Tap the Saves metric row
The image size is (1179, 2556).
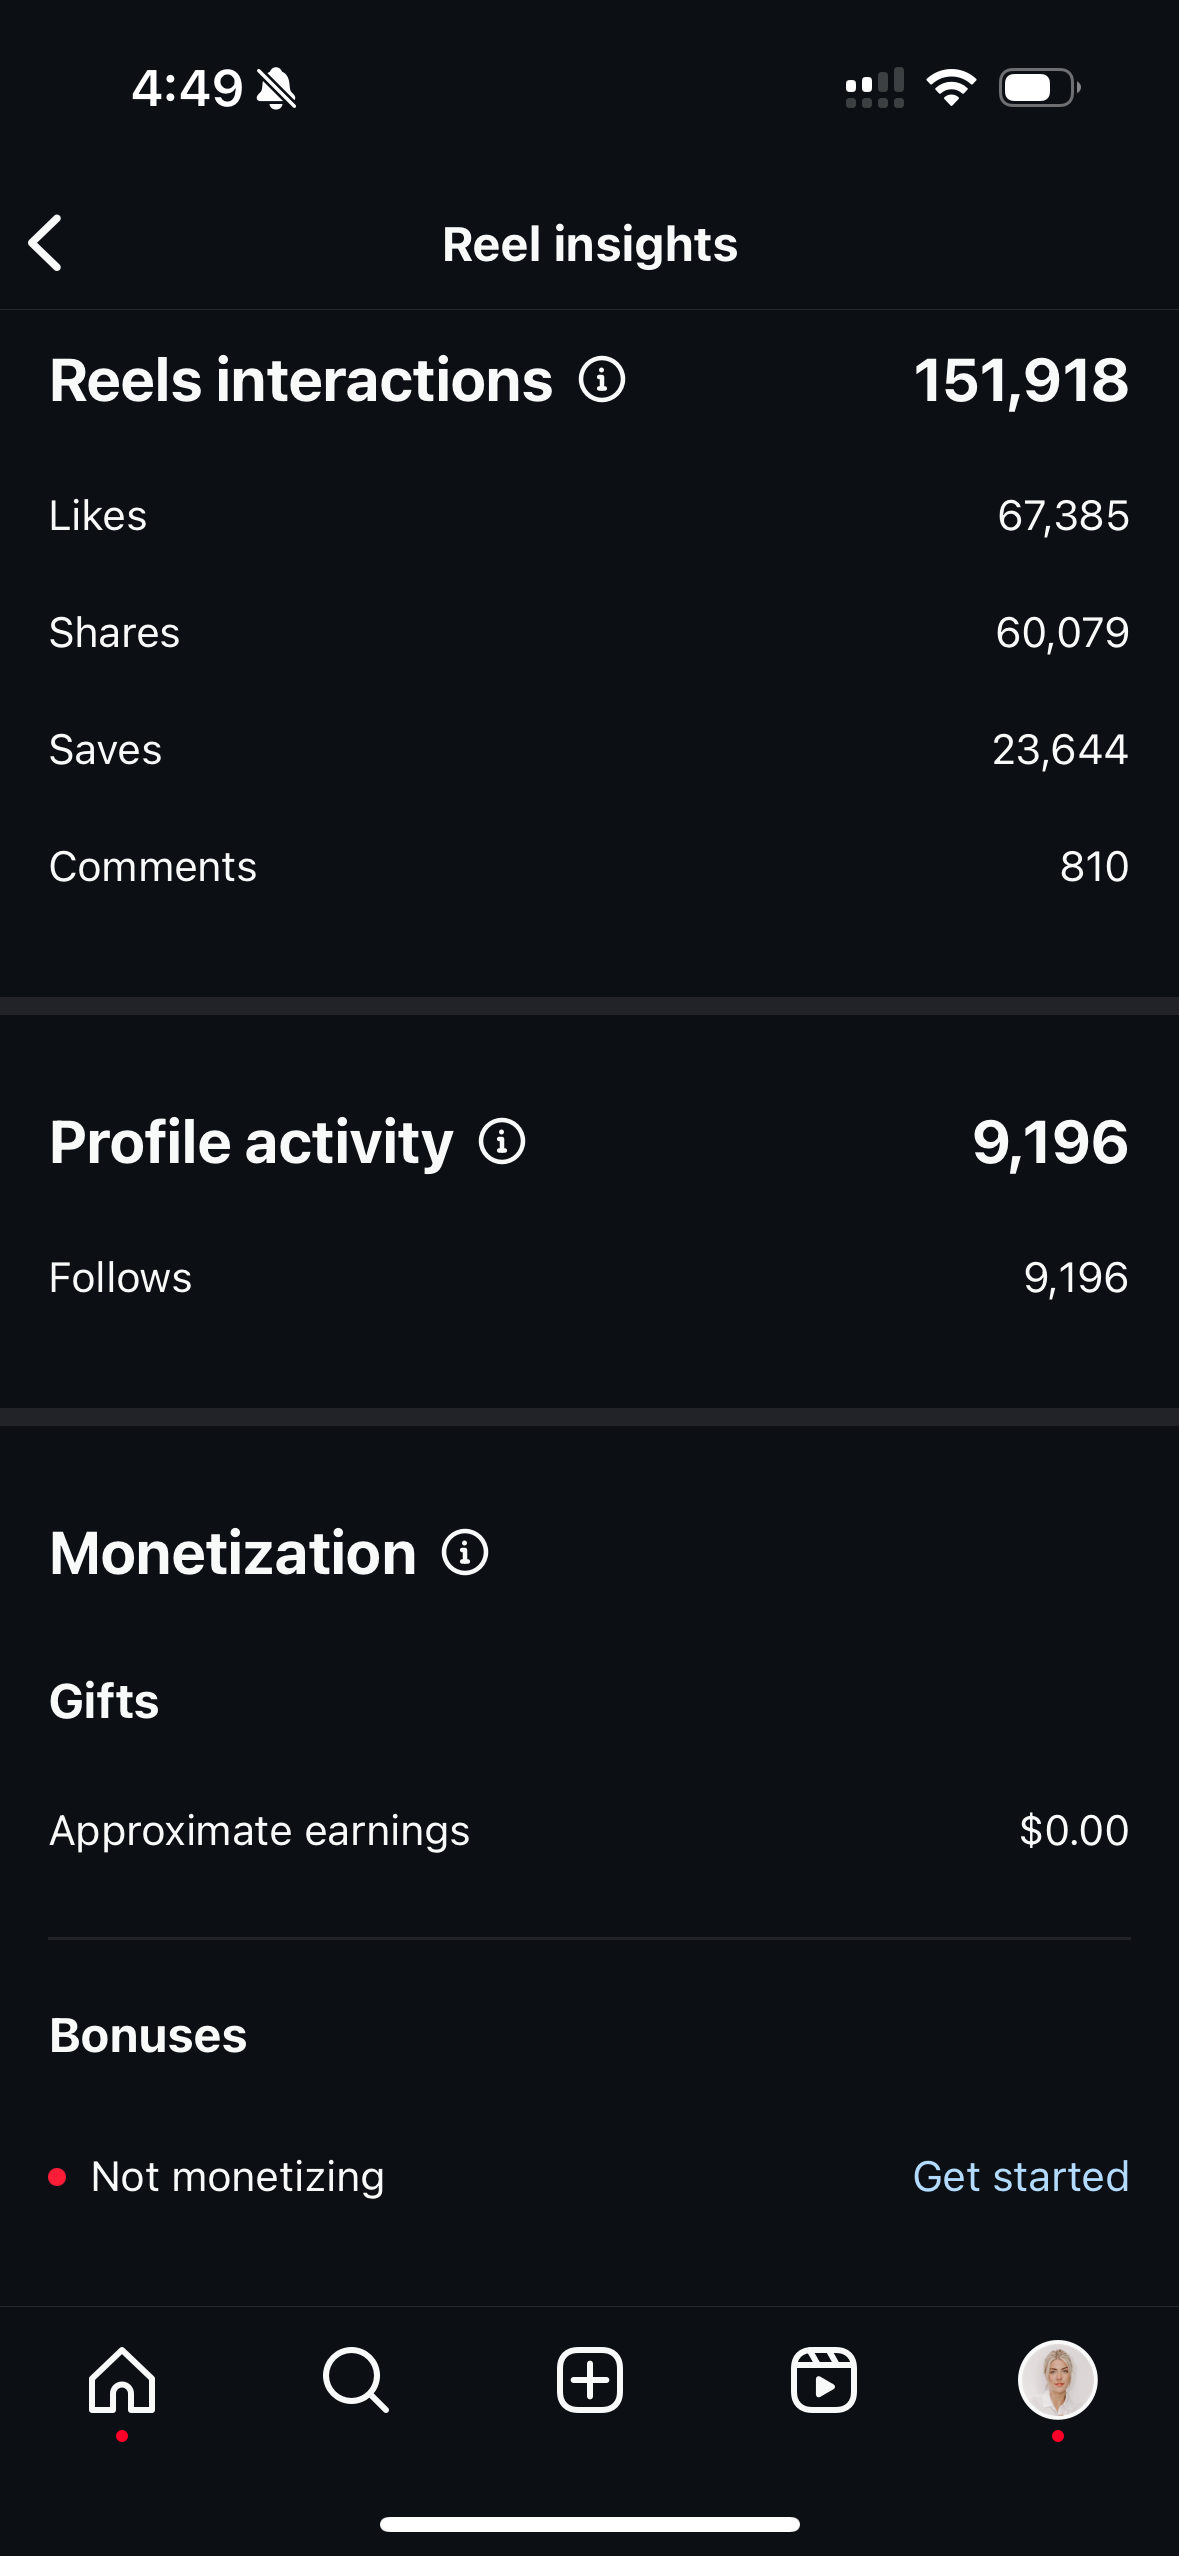[x=589, y=750]
